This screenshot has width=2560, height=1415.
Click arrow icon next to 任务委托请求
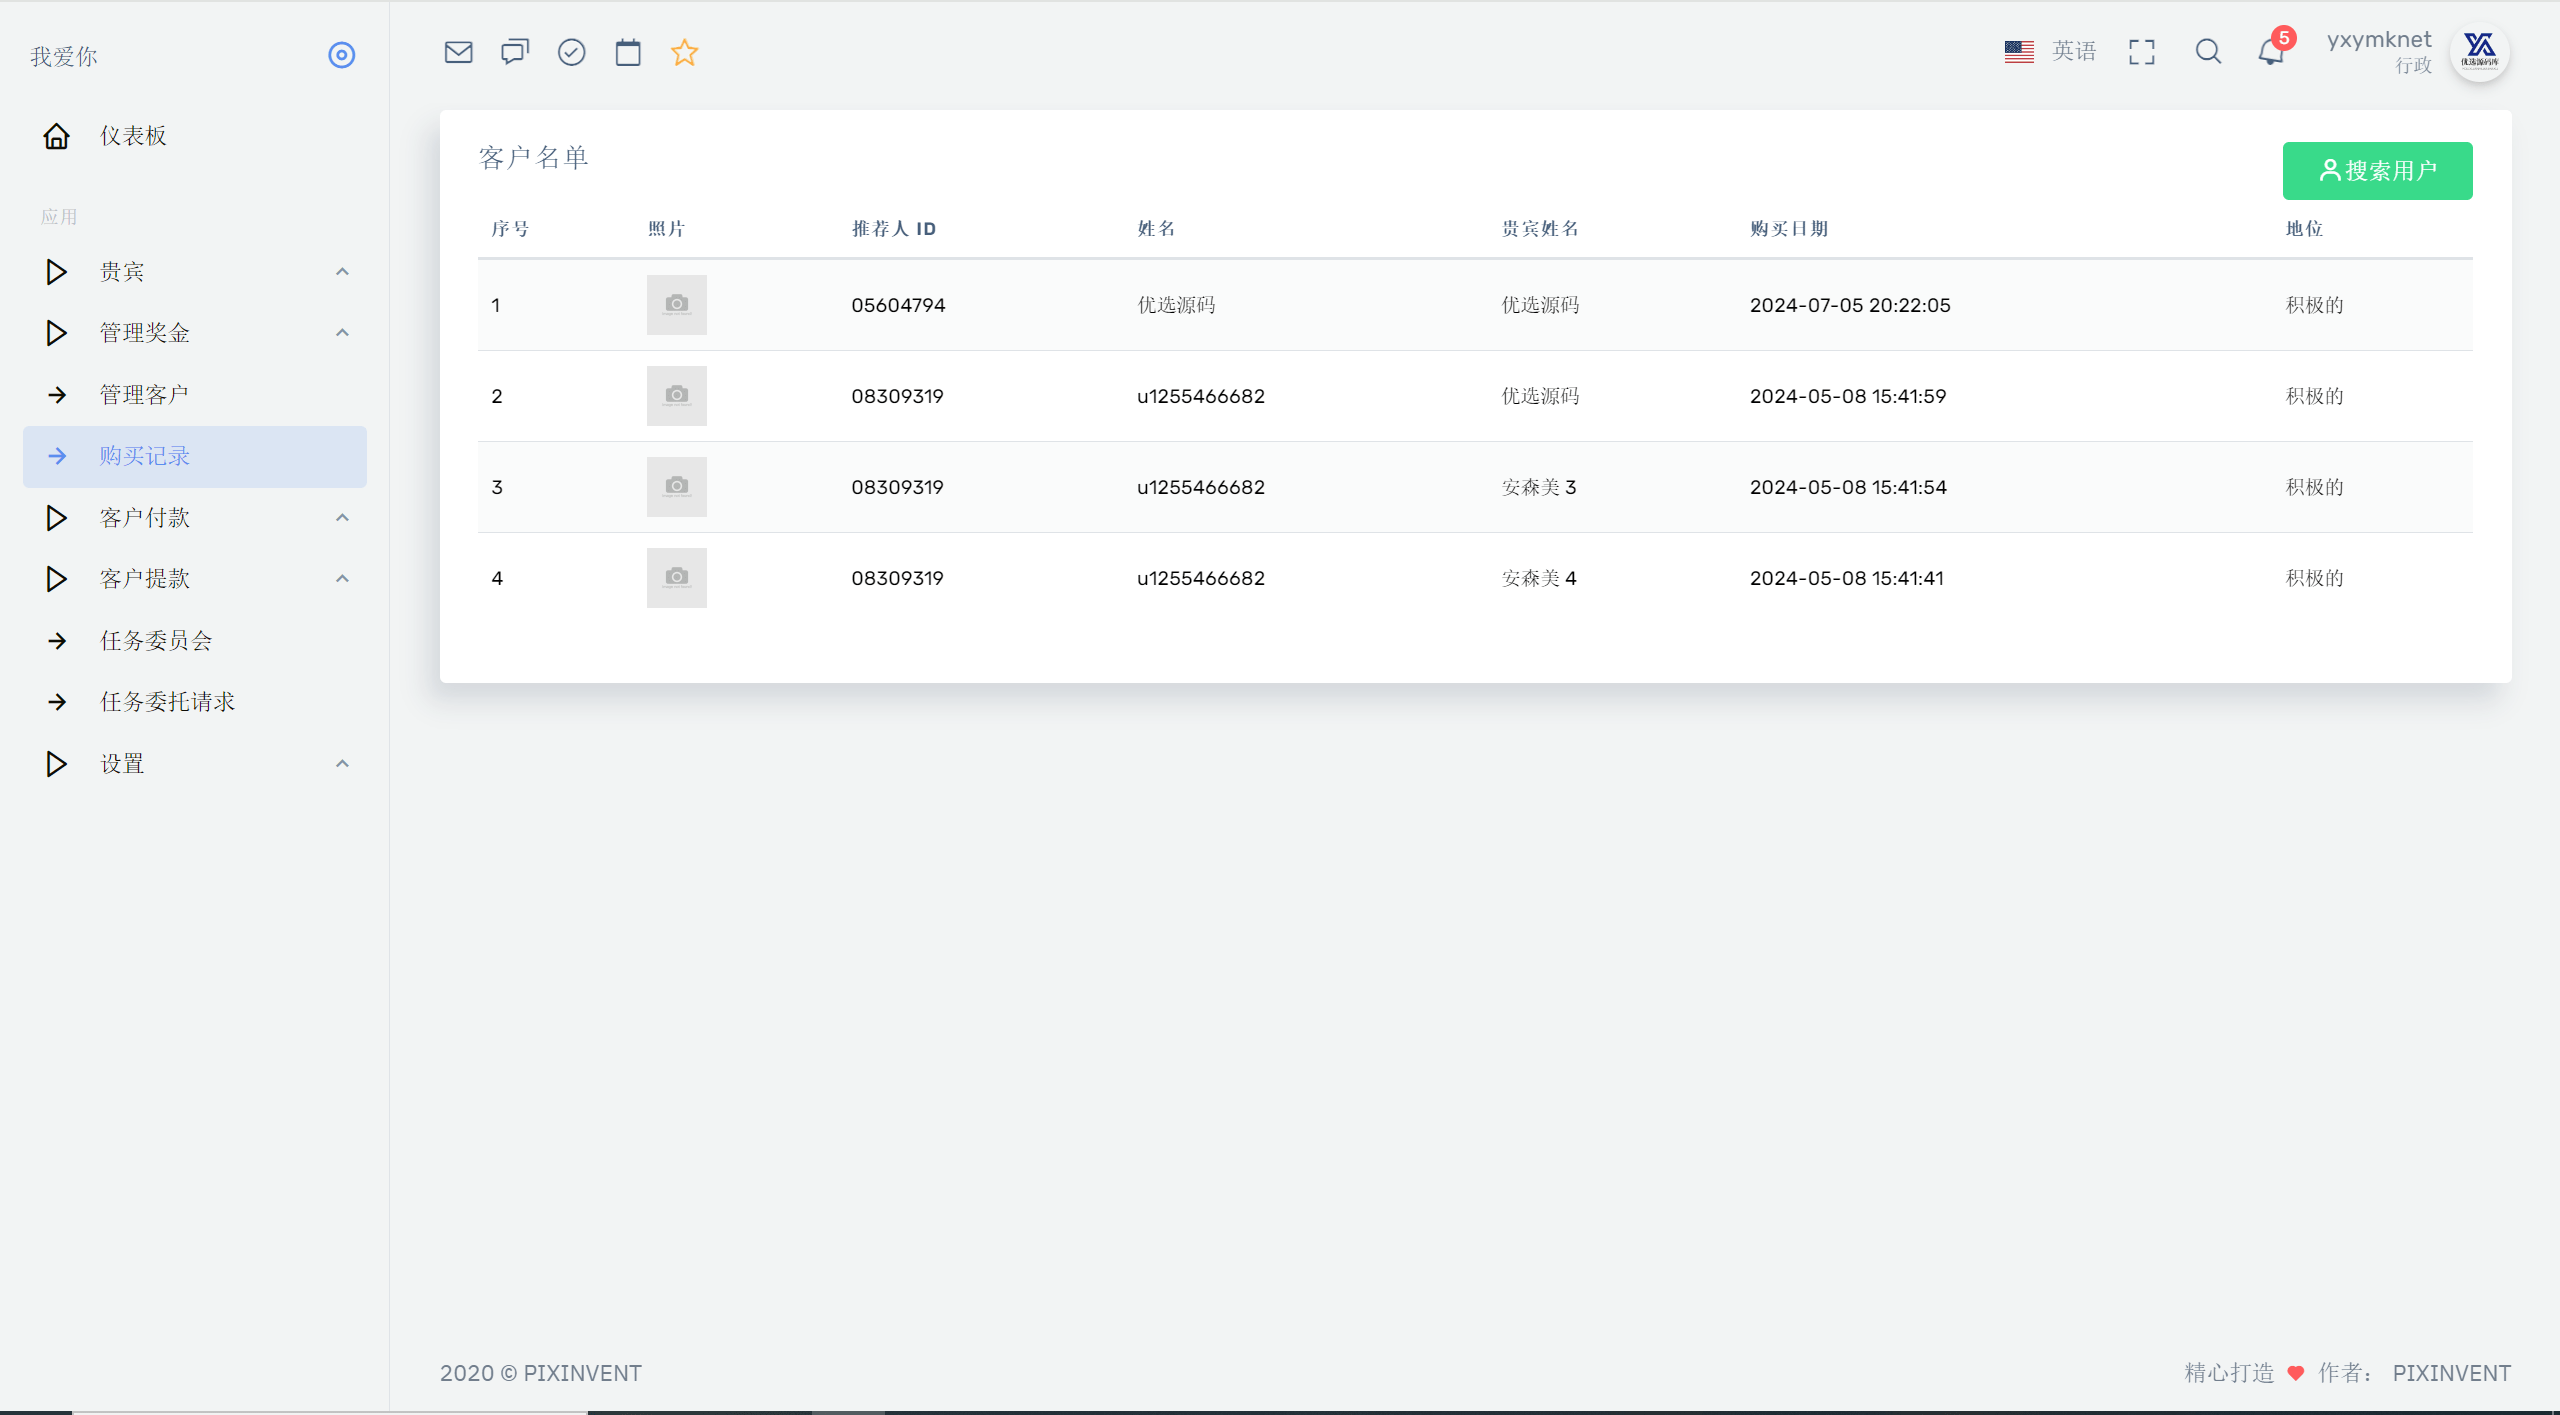tap(57, 702)
